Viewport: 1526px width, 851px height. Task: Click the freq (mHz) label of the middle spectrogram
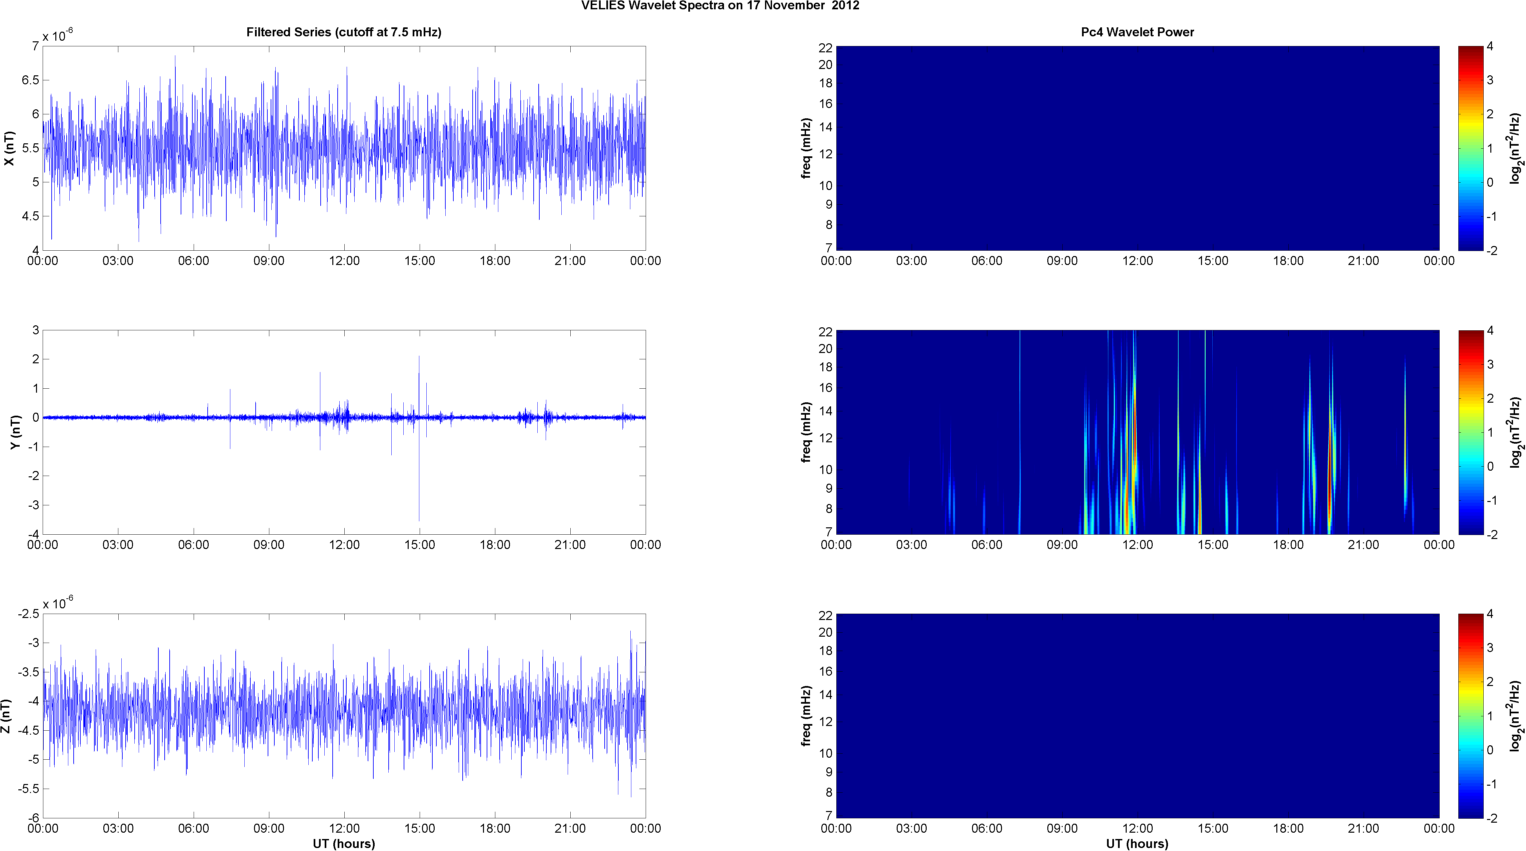tap(806, 432)
